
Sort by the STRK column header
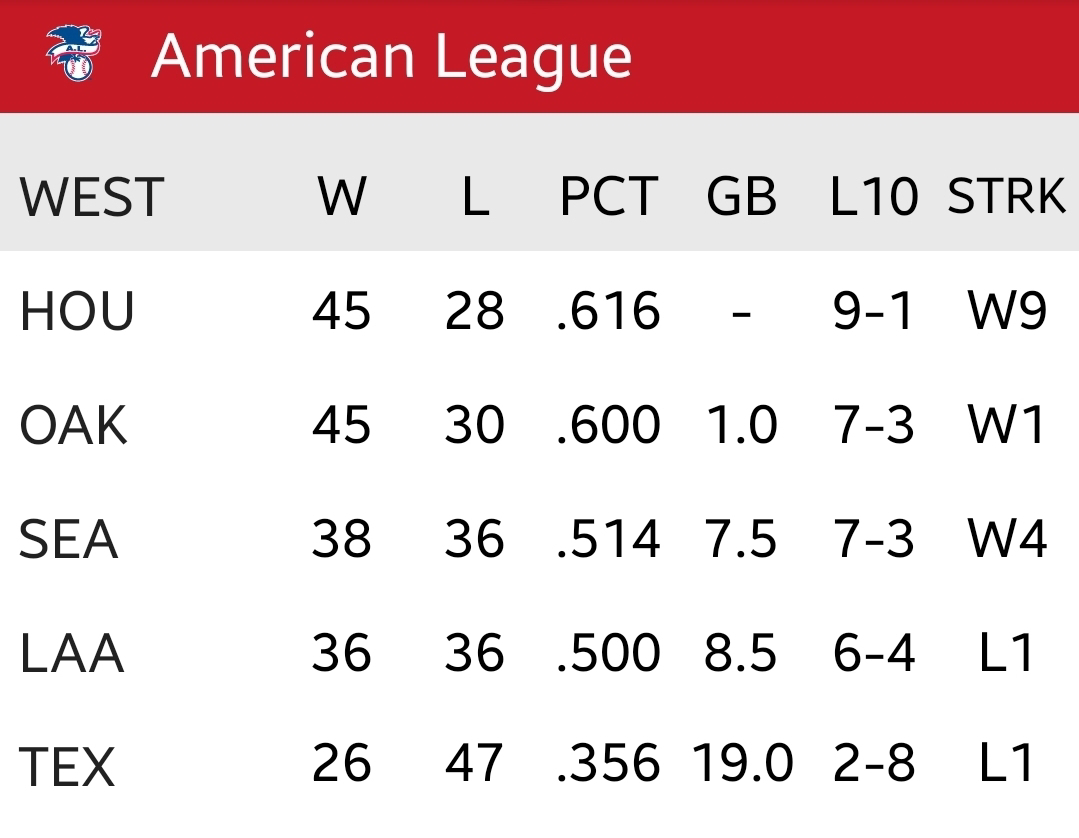click(x=1006, y=197)
